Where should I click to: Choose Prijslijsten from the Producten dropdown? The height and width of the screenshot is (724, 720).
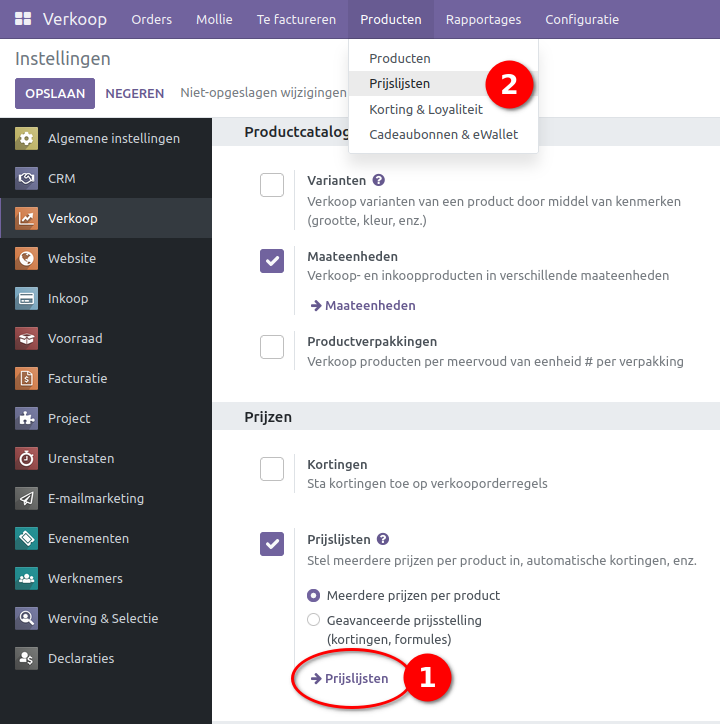click(x=400, y=84)
